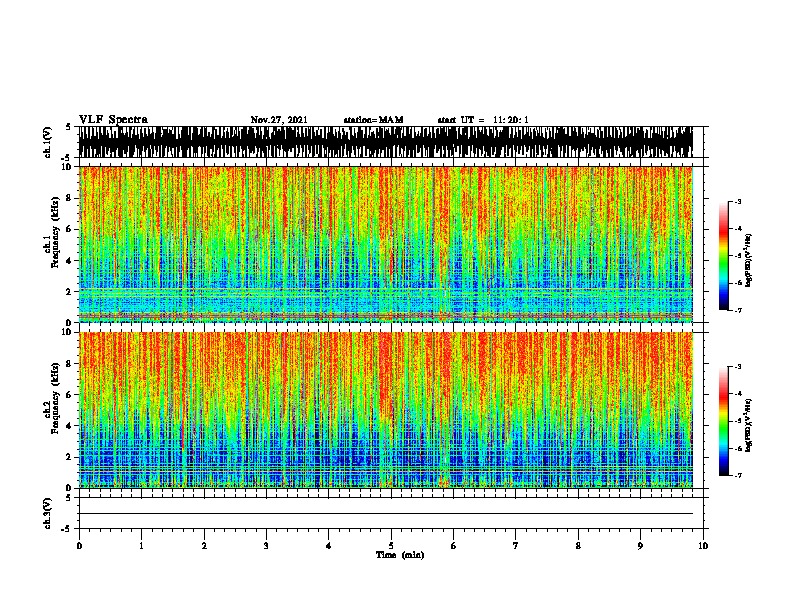The width and height of the screenshot is (792, 612).
Task: Click the "Time (min)" axis label
Action: point(400,555)
